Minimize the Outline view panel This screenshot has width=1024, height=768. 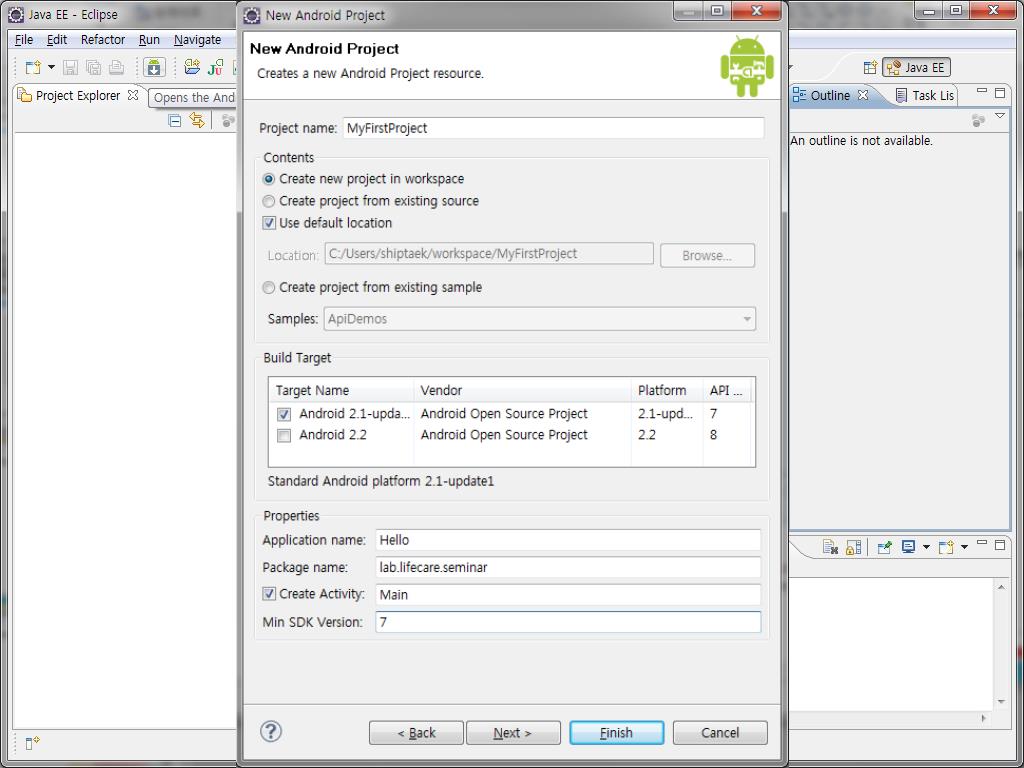(x=982, y=92)
